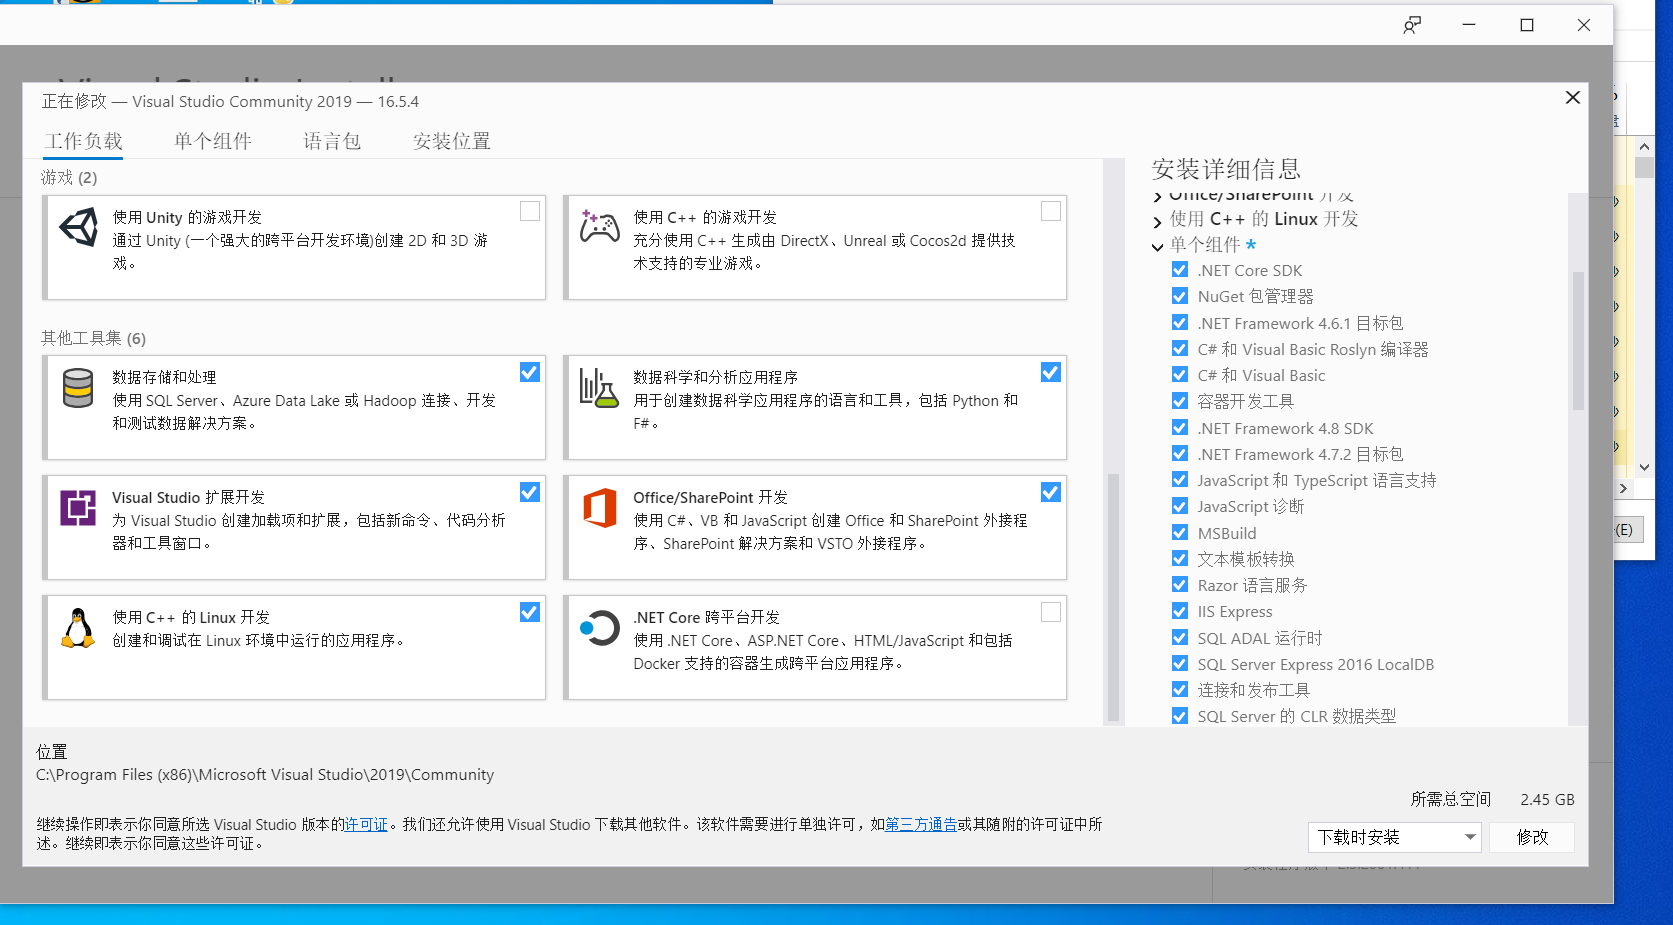
Task: Maximize the Visual Studio Installer window
Action: pyautogui.click(x=1526, y=25)
